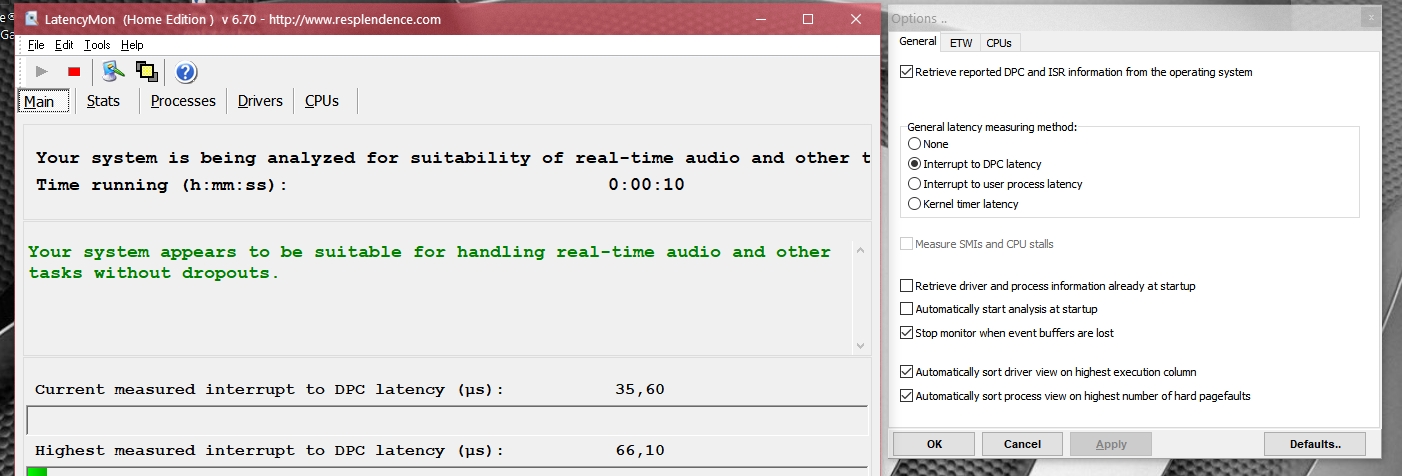This screenshot has height=476, width=1402.
Task: Open help via blue question mark icon
Action: [x=186, y=71]
